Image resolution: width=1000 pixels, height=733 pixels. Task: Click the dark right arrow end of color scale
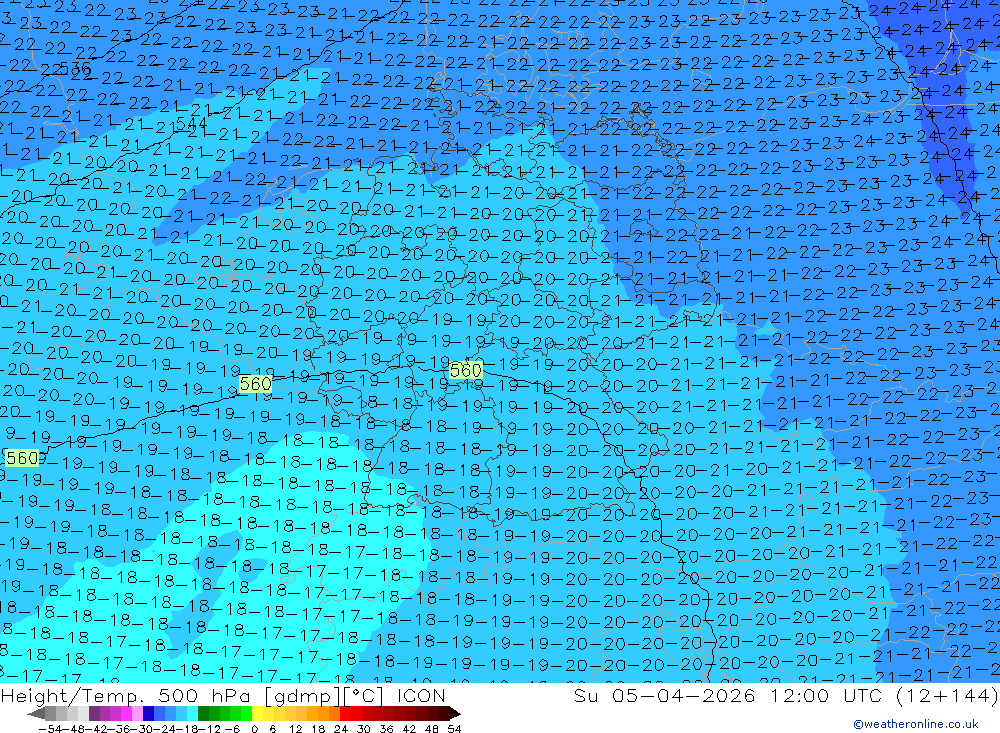454,713
